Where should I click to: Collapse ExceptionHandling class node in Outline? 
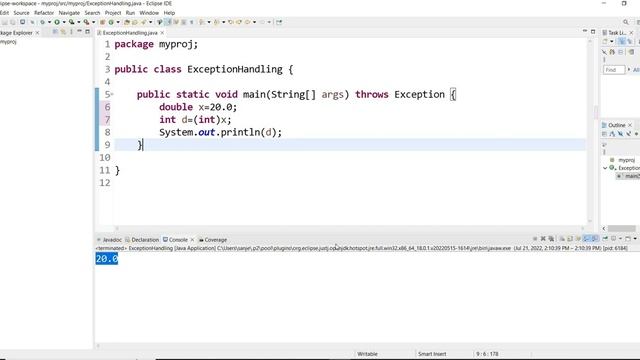coord(605,168)
